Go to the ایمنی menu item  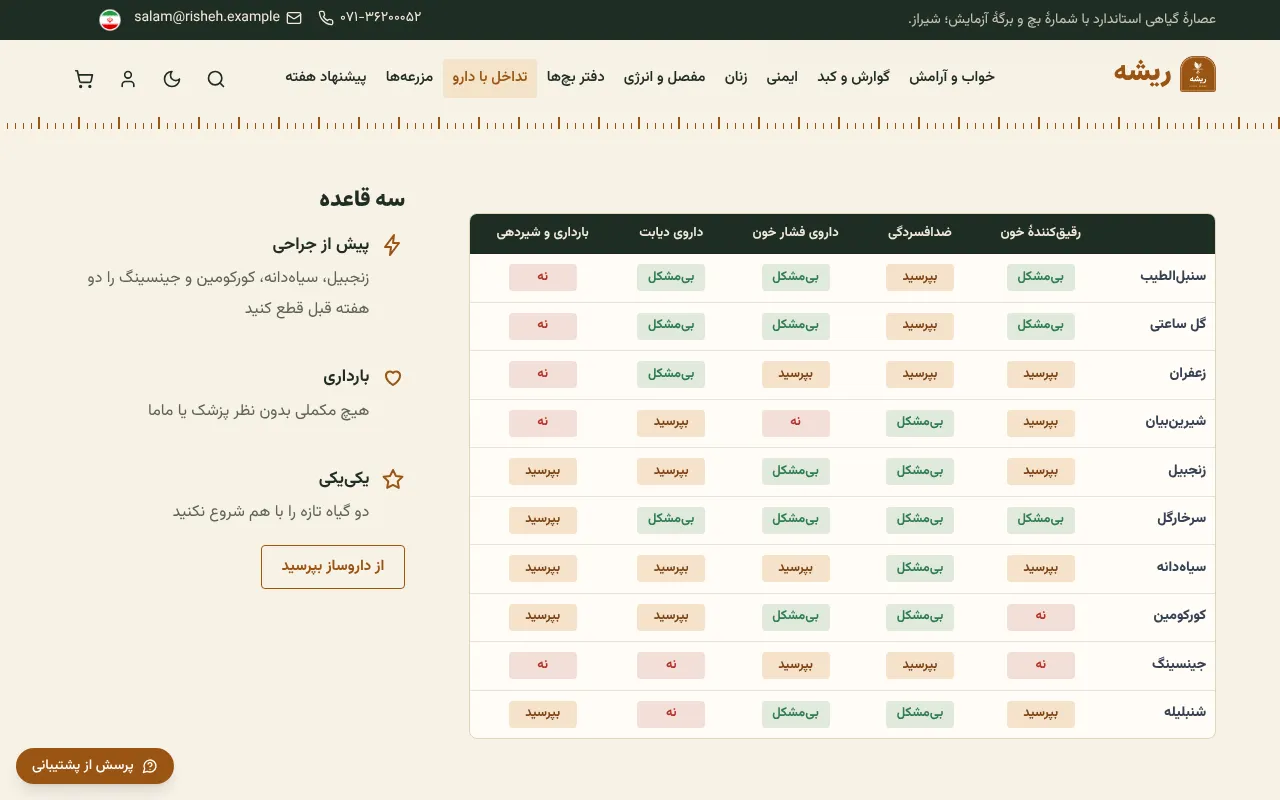click(x=782, y=78)
